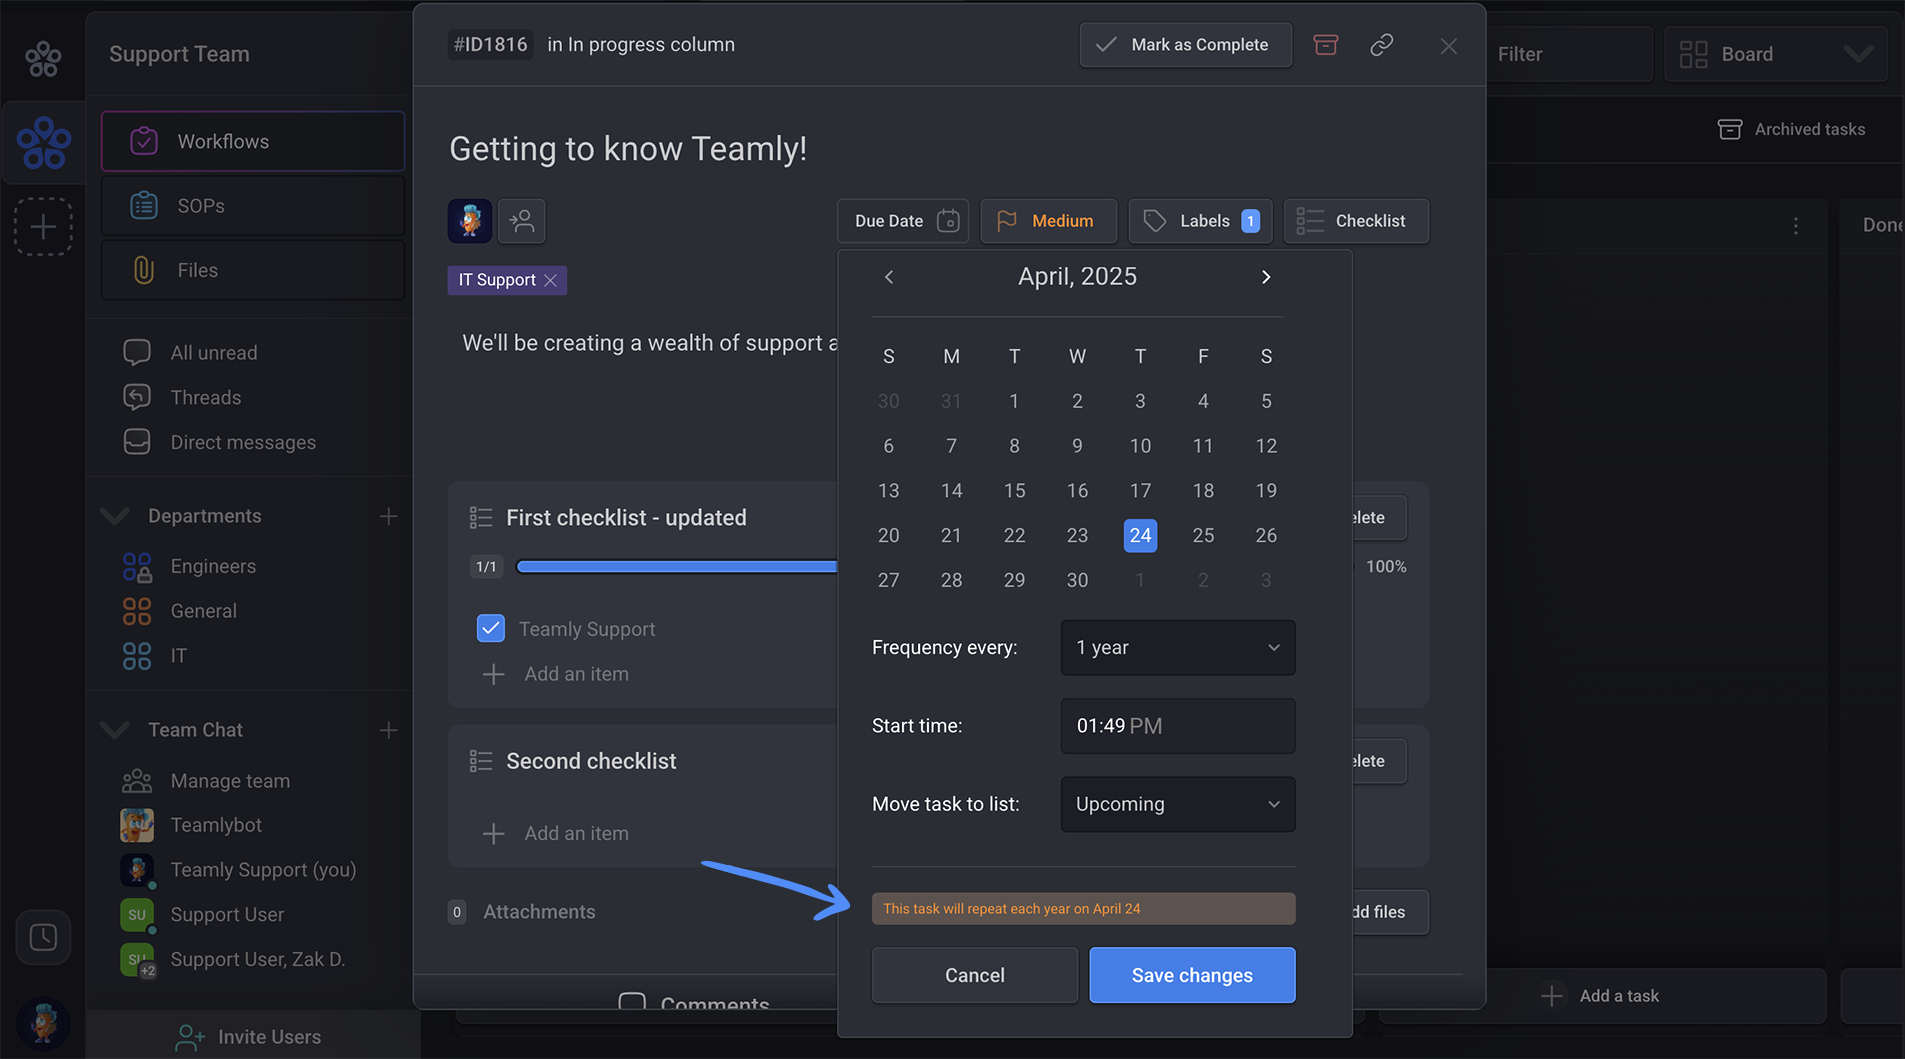Click the task title Getting to know Teamly!
The width and height of the screenshot is (1905, 1059).
pos(628,149)
